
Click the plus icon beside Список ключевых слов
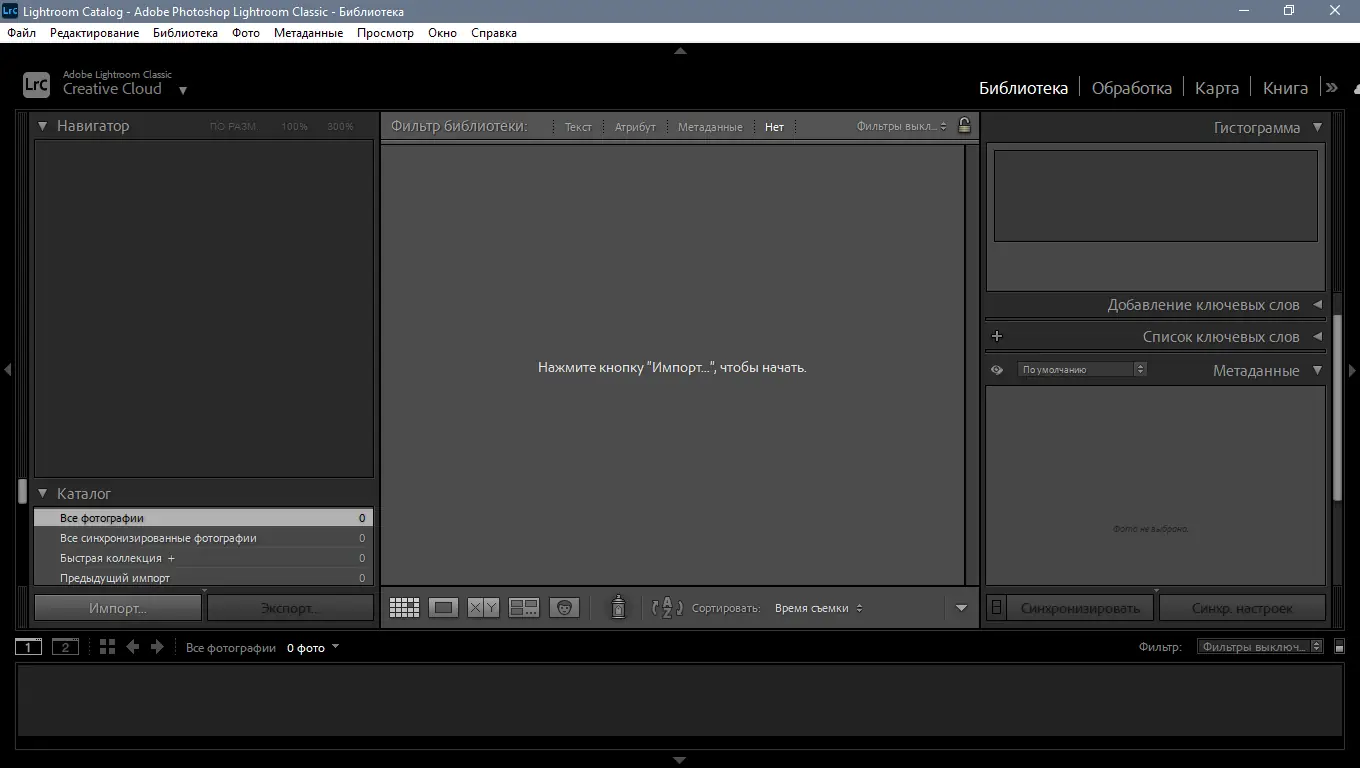click(x=997, y=337)
